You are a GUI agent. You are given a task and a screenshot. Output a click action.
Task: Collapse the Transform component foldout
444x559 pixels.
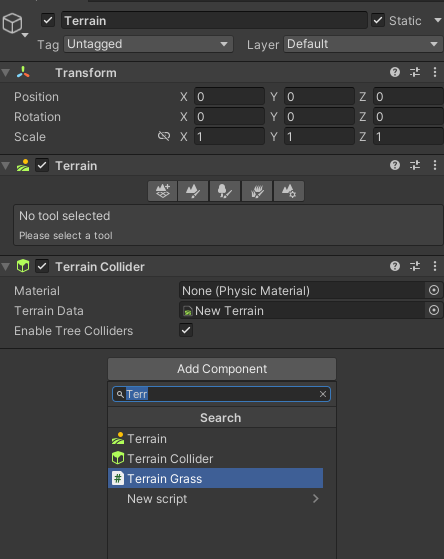pyautogui.click(x=6, y=73)
